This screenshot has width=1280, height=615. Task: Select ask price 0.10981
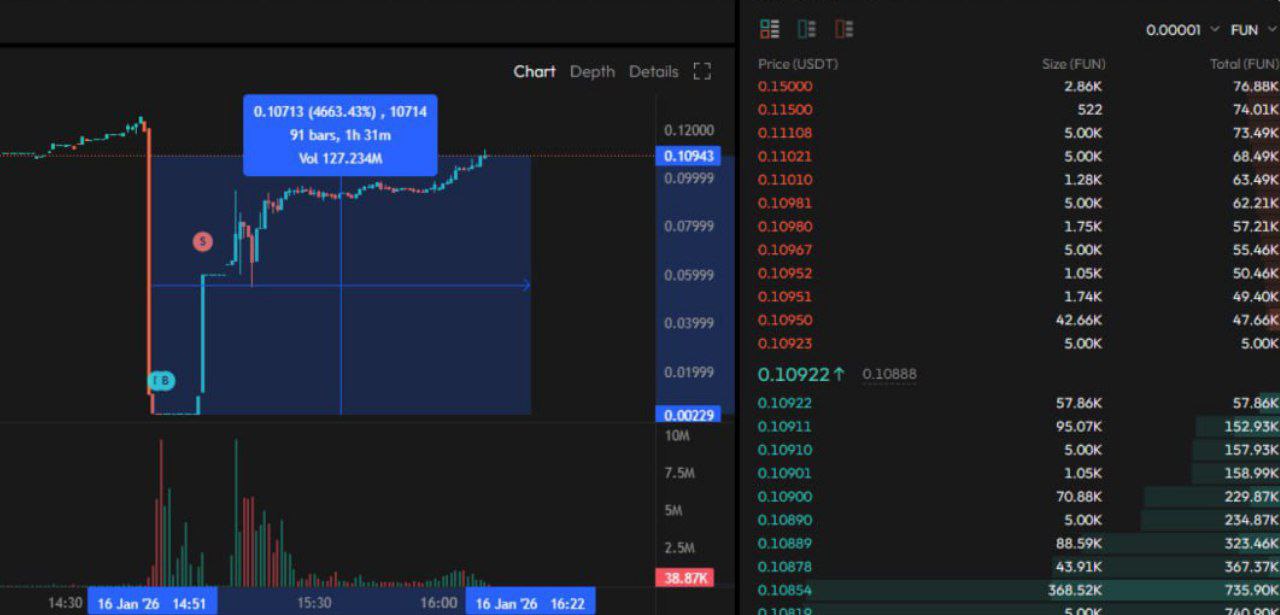coord(785,203)
